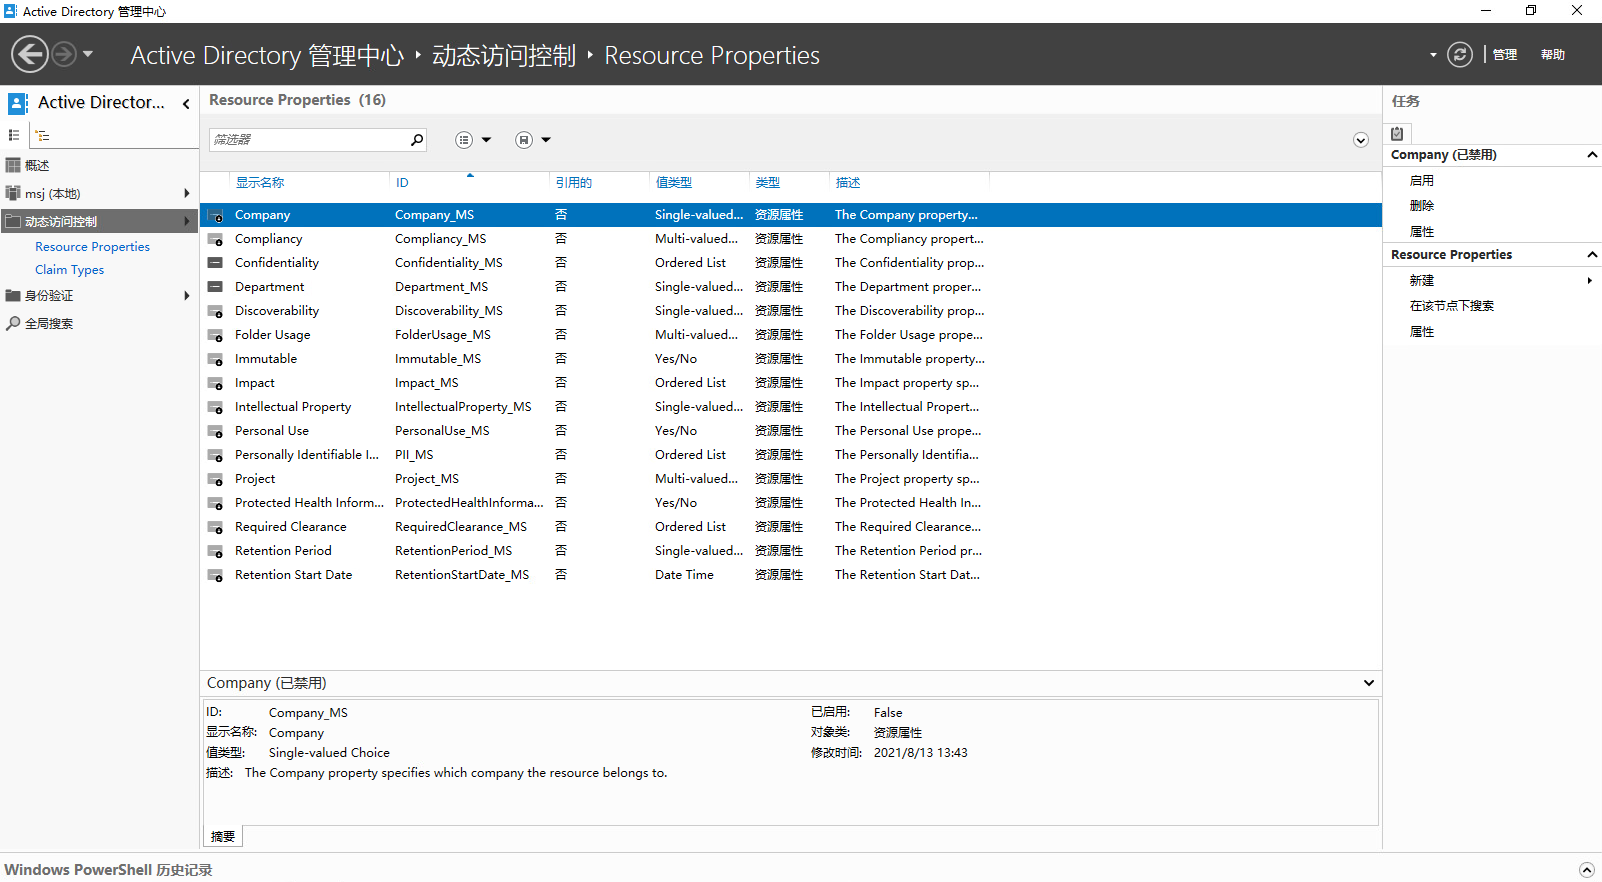The image size is (1602, 882).
Task: Collapse the Company (已禁用) details pane chevron
Action: pyautogui.click(x=1368, y=683)
